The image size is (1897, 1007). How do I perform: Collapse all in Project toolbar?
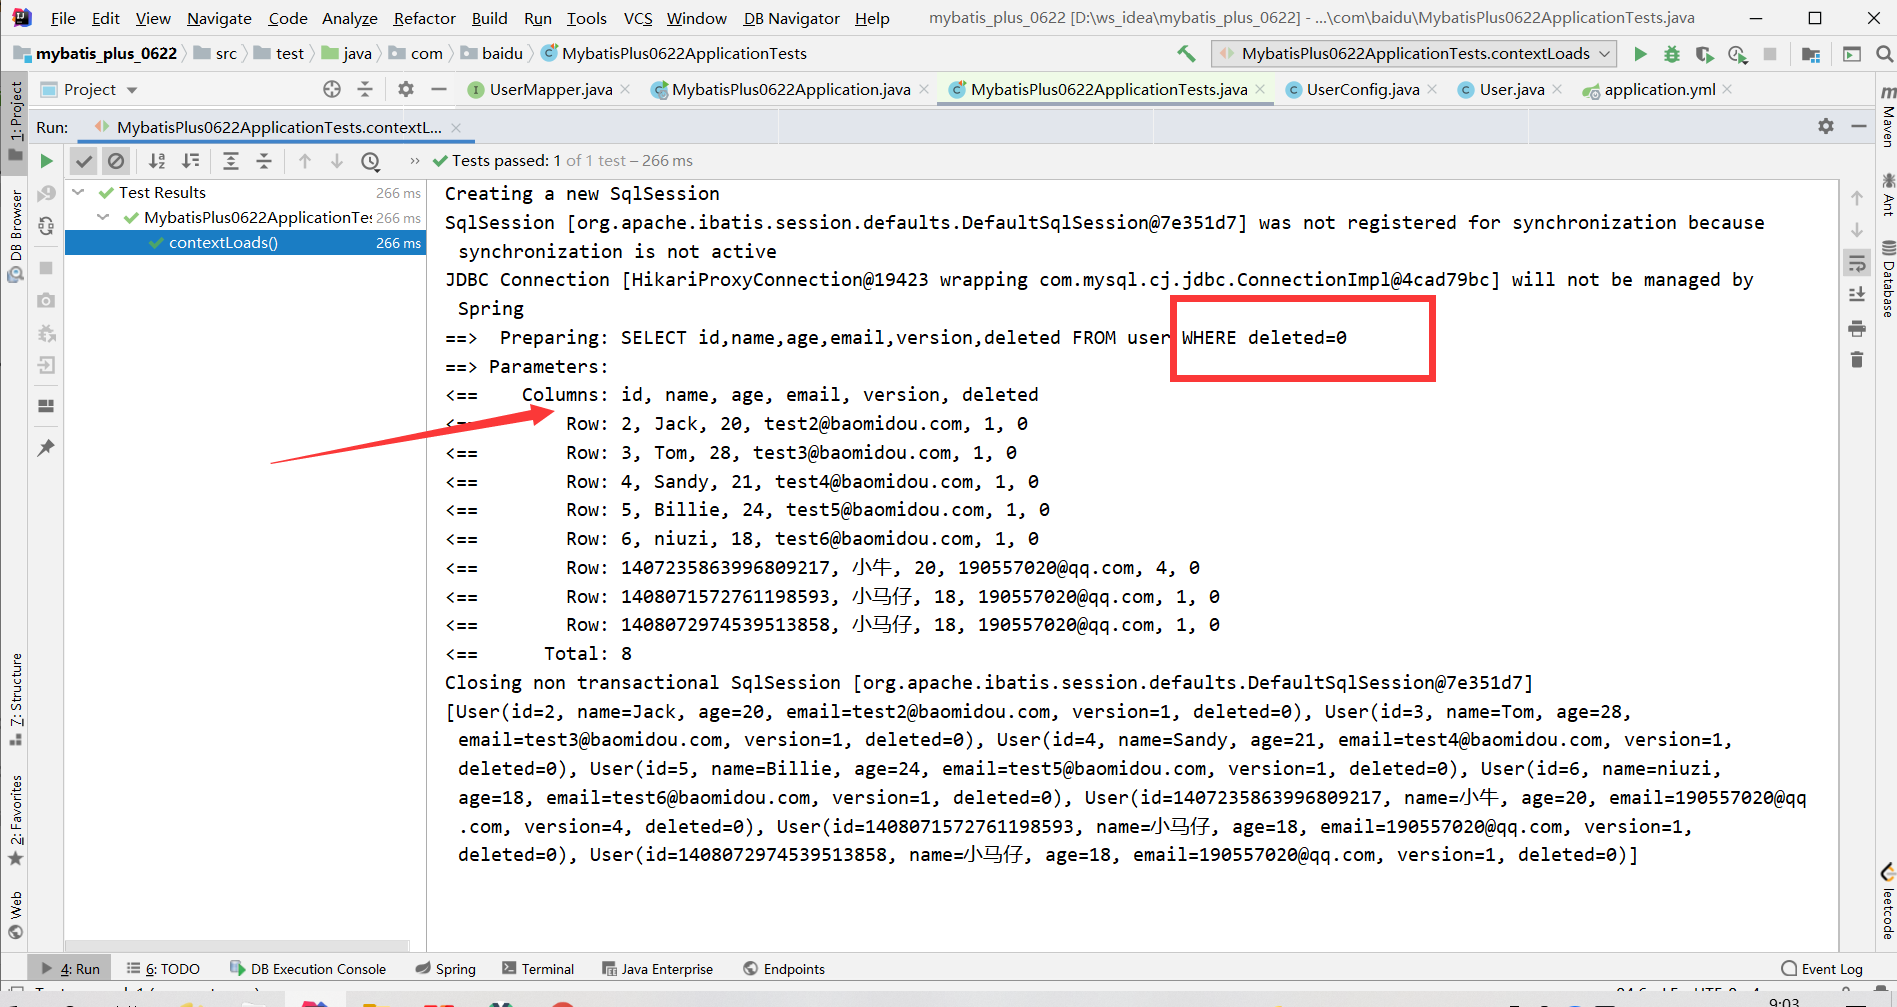coord(365,89)
